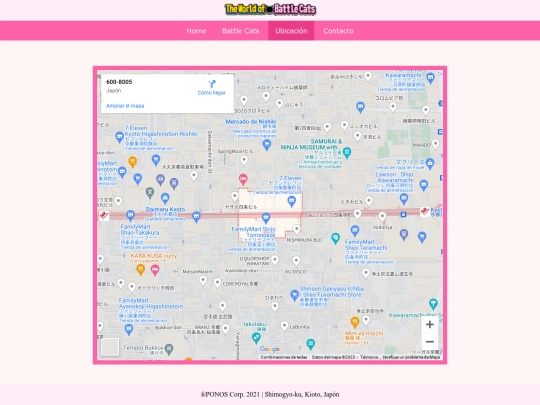This screenshot has height=405, width=540.
Task: Click the SpringMoon building gray pin
Action: coord(244,160)
